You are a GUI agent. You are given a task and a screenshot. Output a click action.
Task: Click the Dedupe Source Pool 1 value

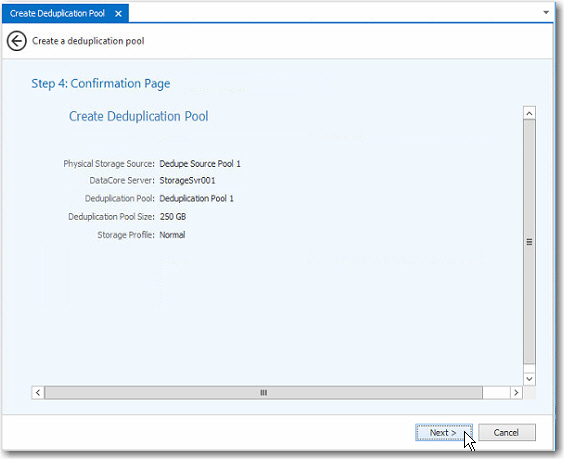click(200, 164)
